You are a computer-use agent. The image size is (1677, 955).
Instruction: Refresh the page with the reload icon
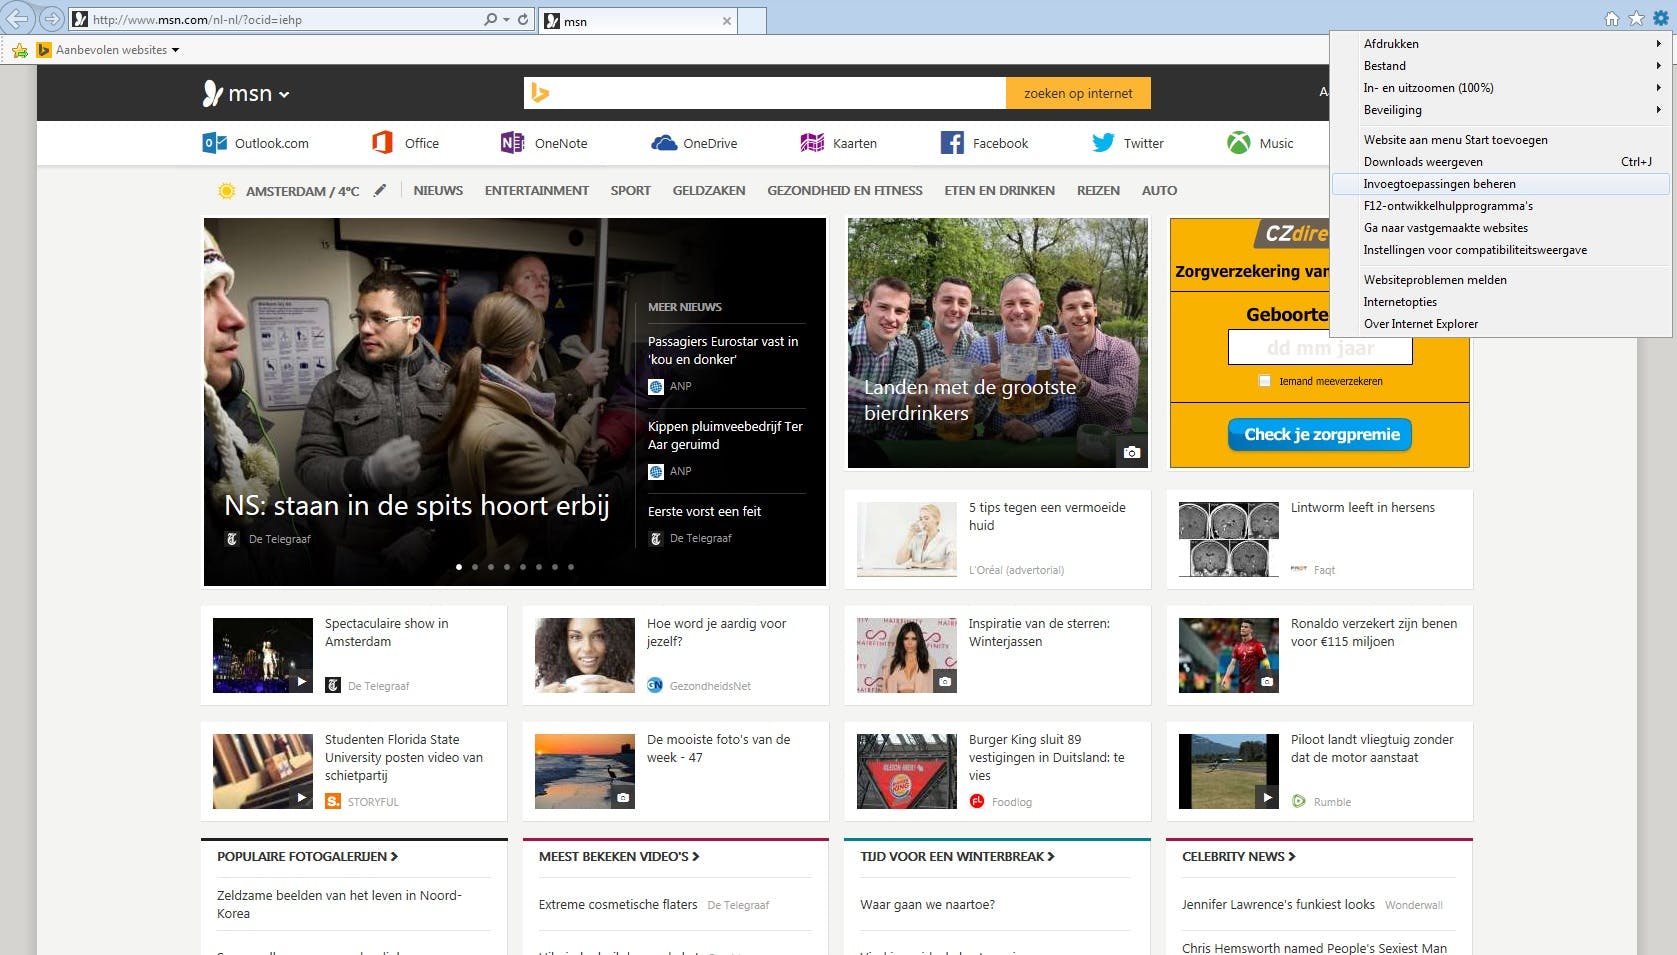pyautogui.click(x=523, y=19)
